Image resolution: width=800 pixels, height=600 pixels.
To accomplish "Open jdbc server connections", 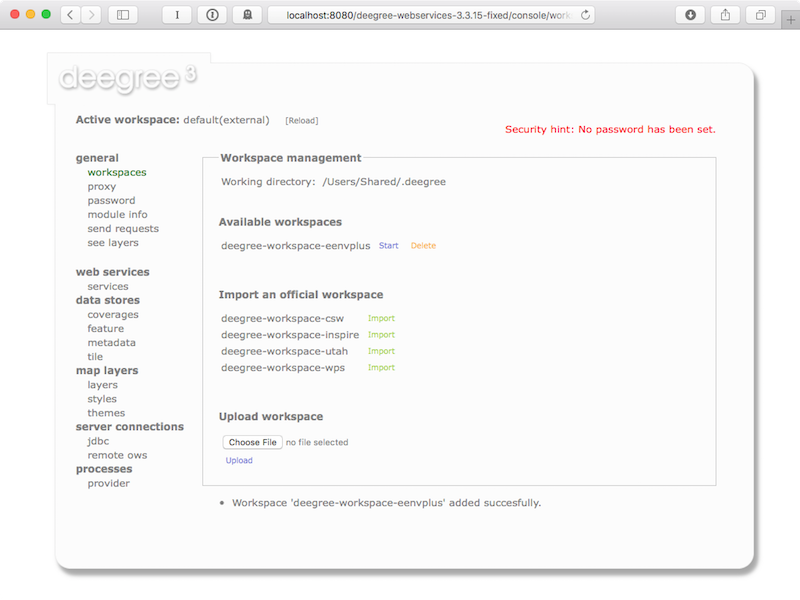I will tap(98, 441).
